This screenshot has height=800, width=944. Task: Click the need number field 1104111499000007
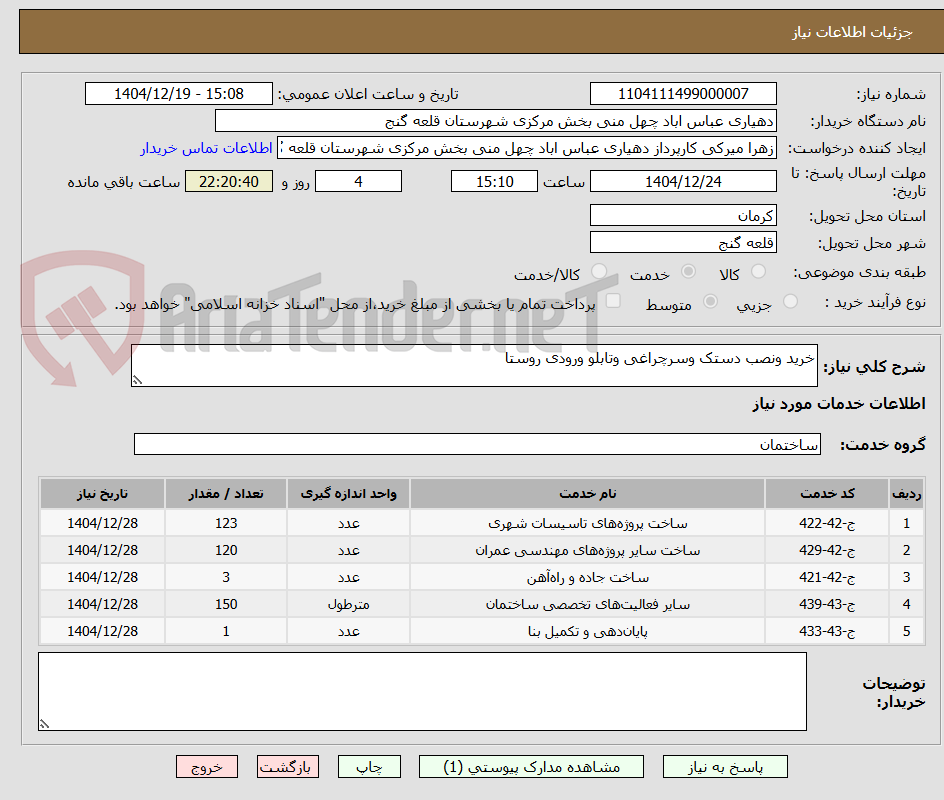click(x=683, y=94)
